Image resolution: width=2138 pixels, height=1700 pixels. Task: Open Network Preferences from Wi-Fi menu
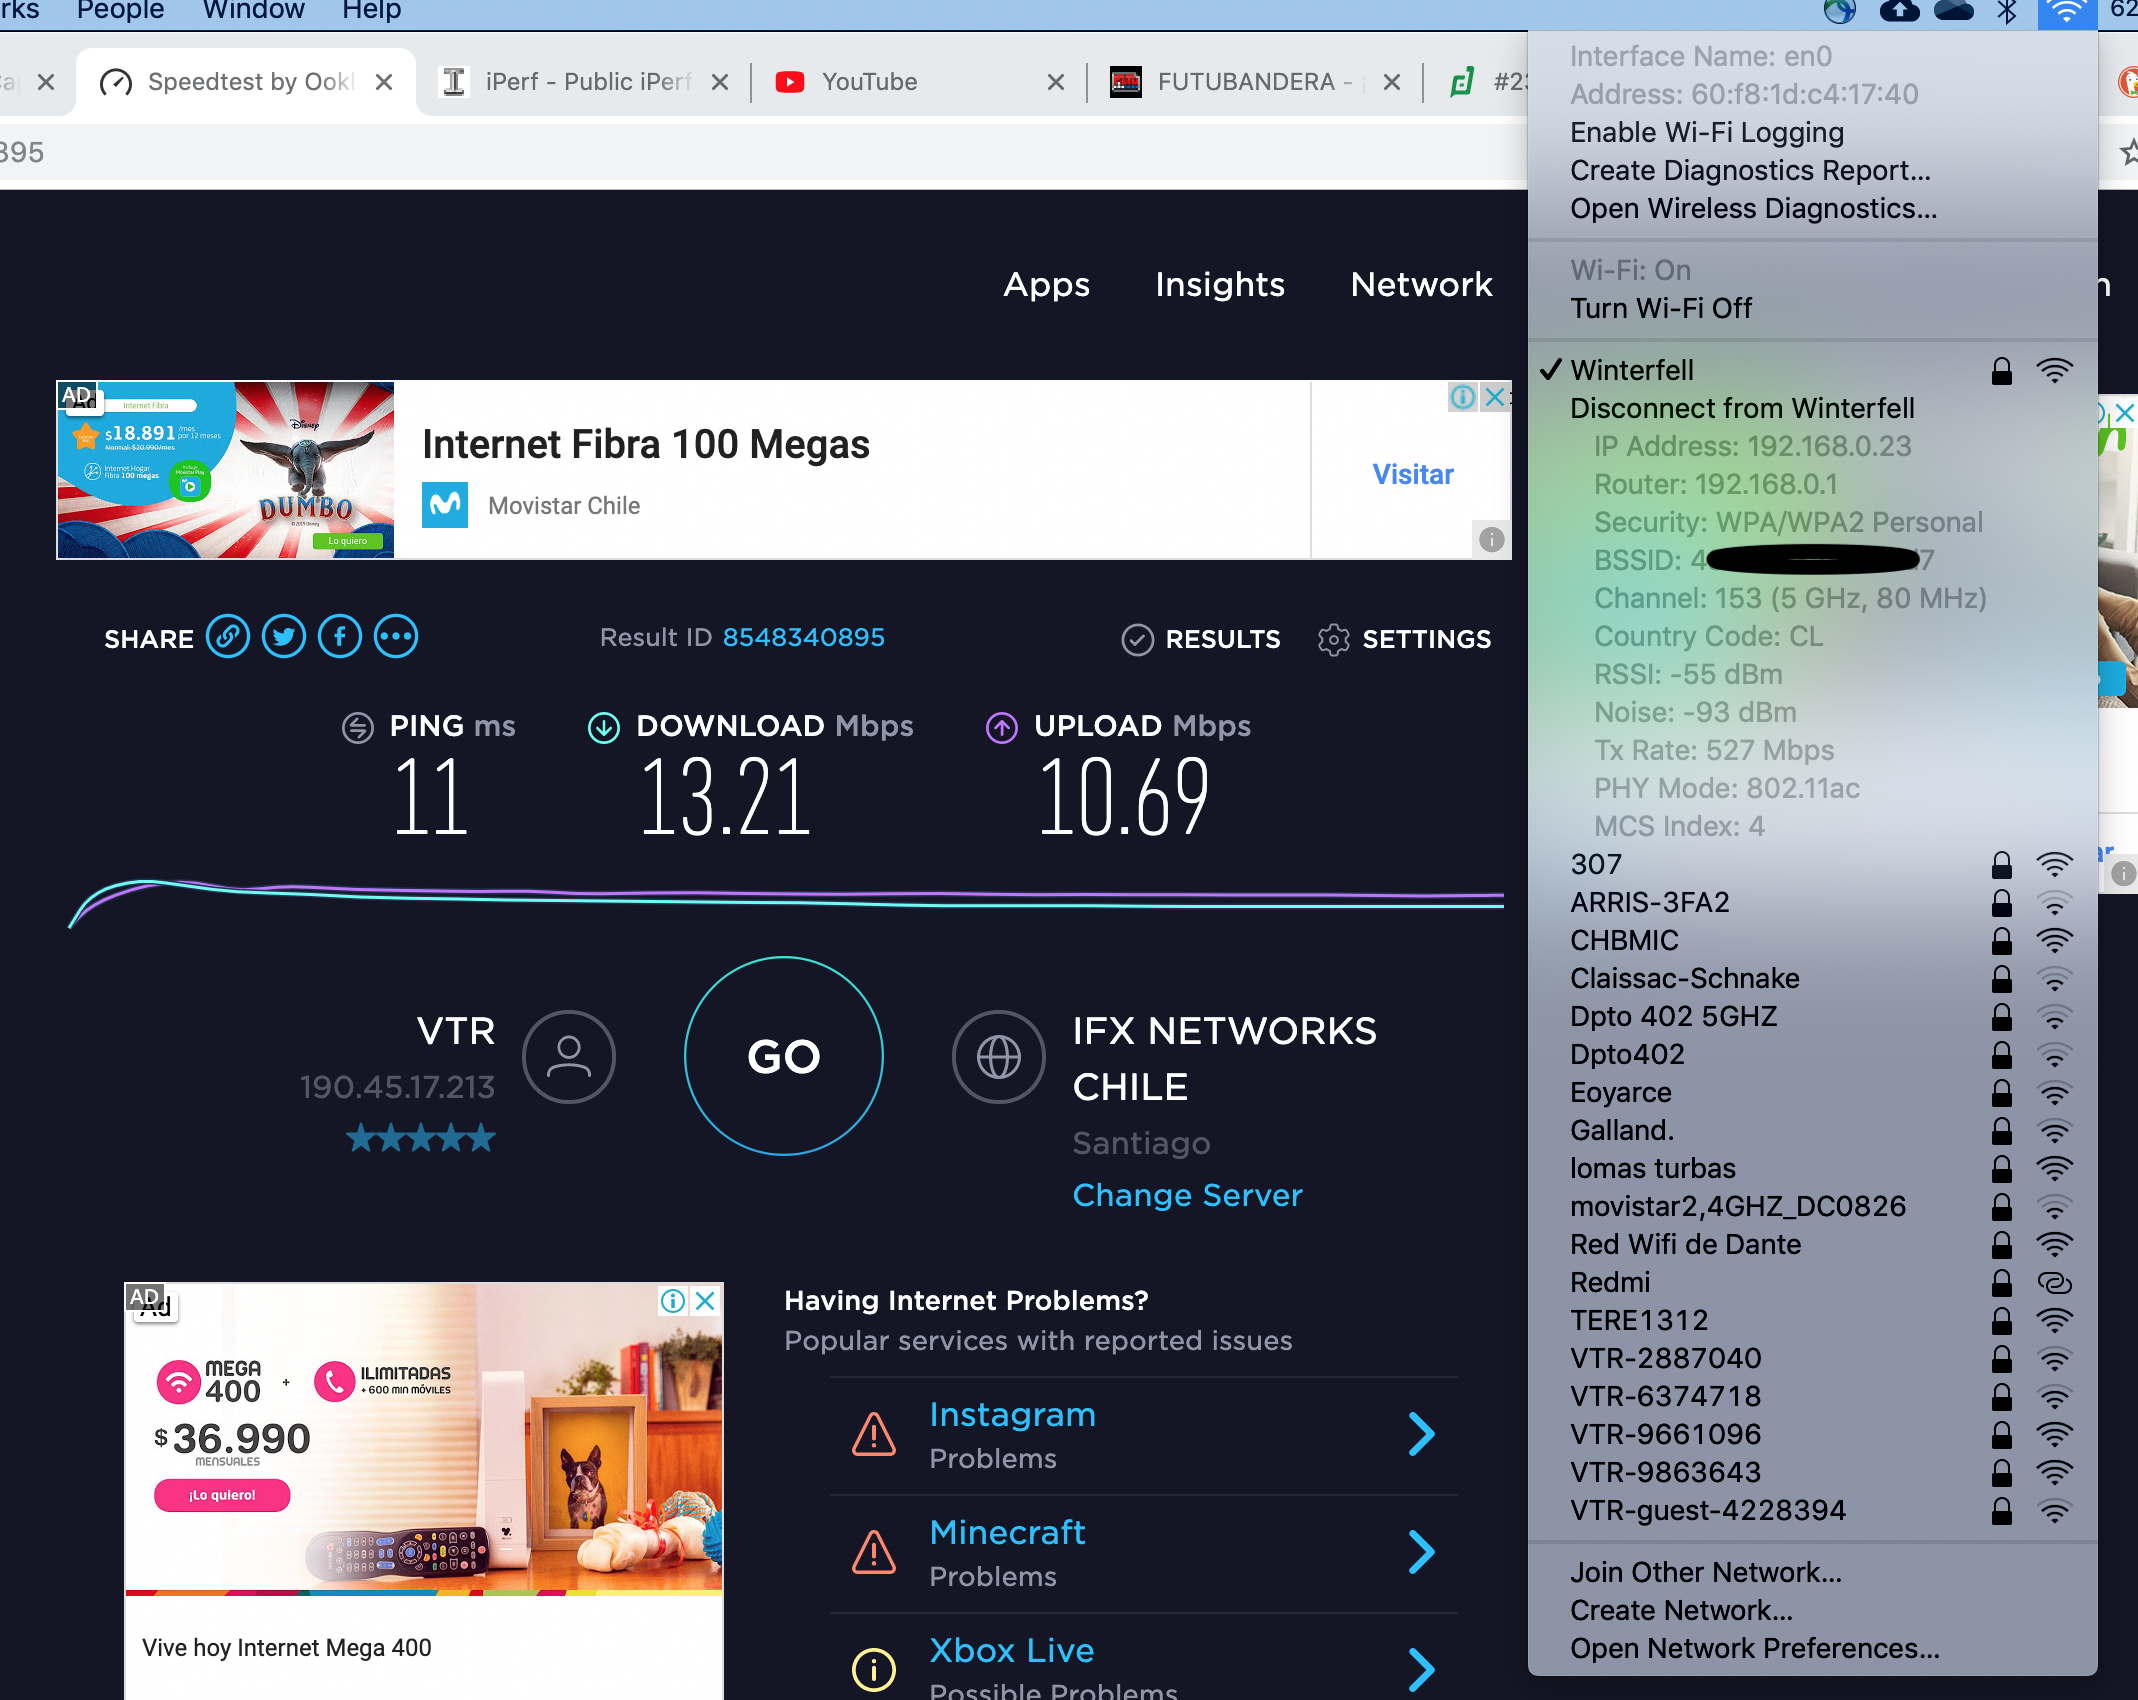click(x=1812, y=1648)
